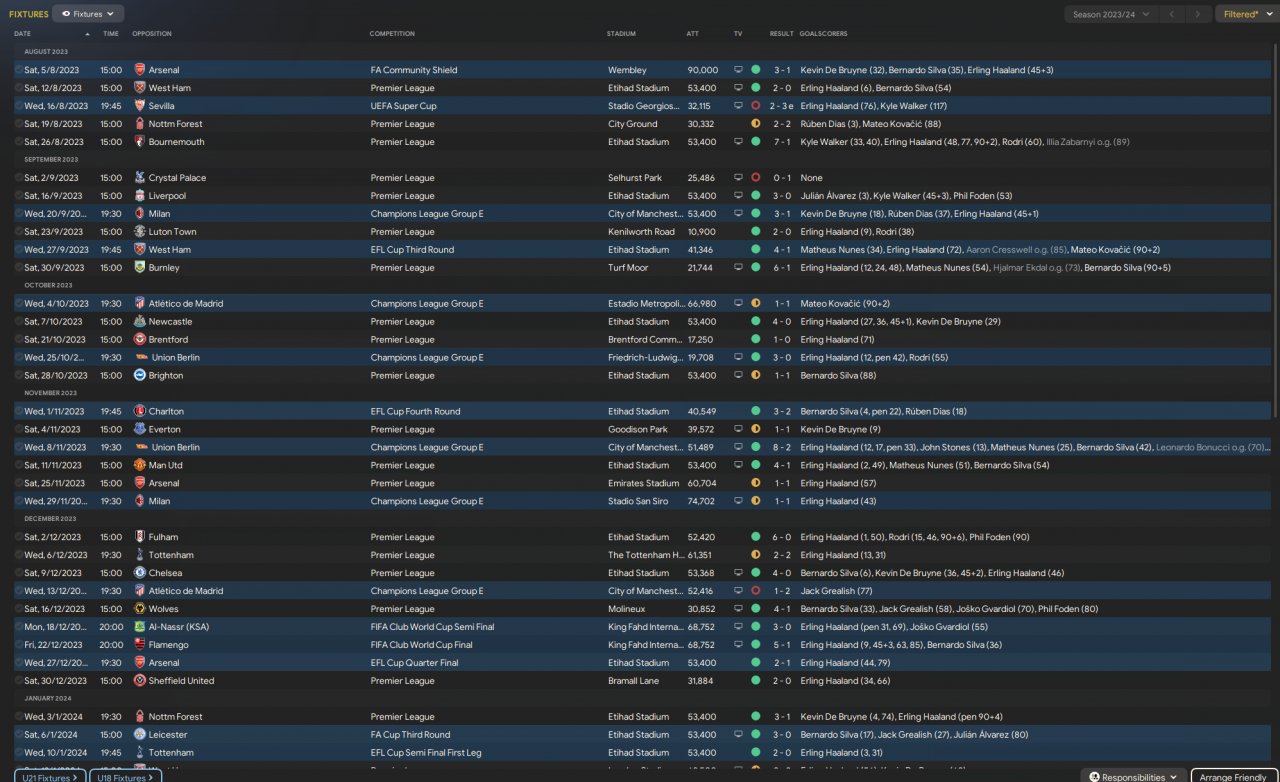1280x782 pixels.
Task: Open the FA Community Shield competition link
Action: [414, 70]
